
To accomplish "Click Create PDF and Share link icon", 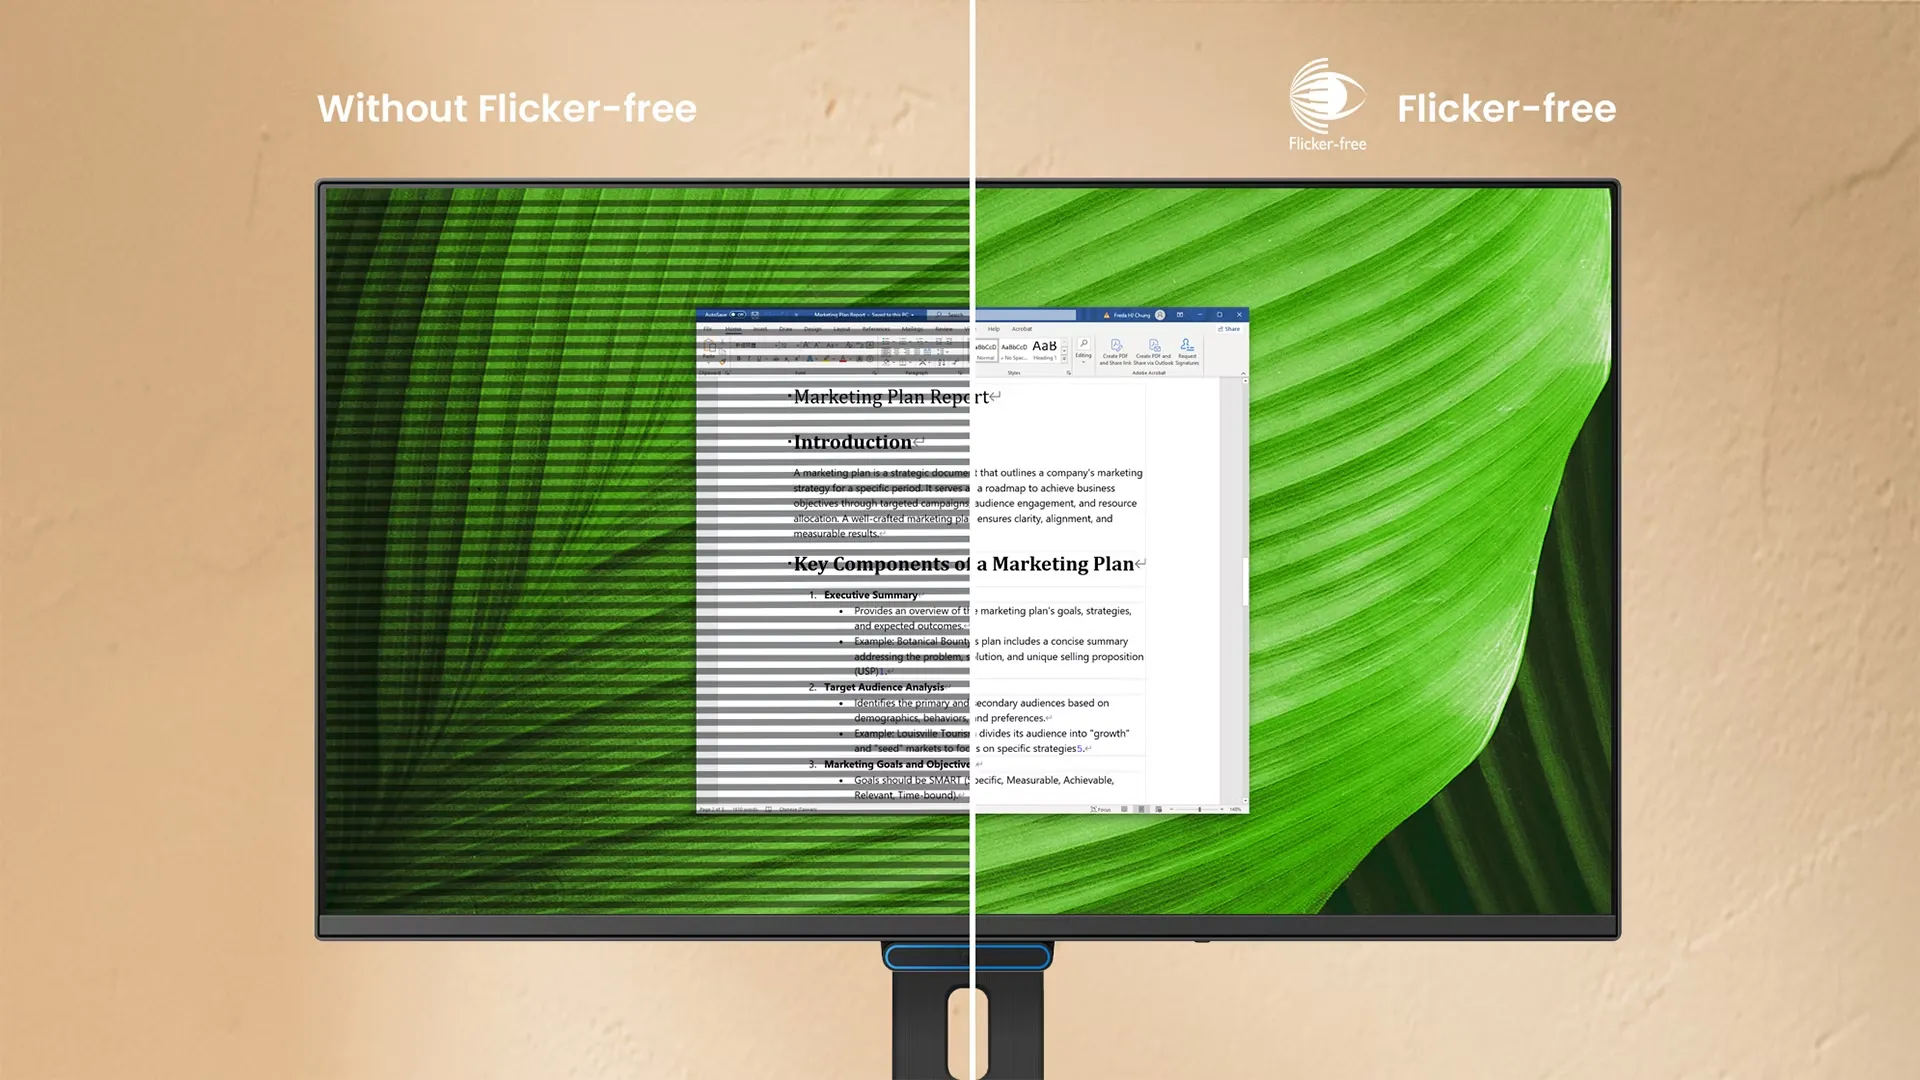I will tap(1116, 345).
